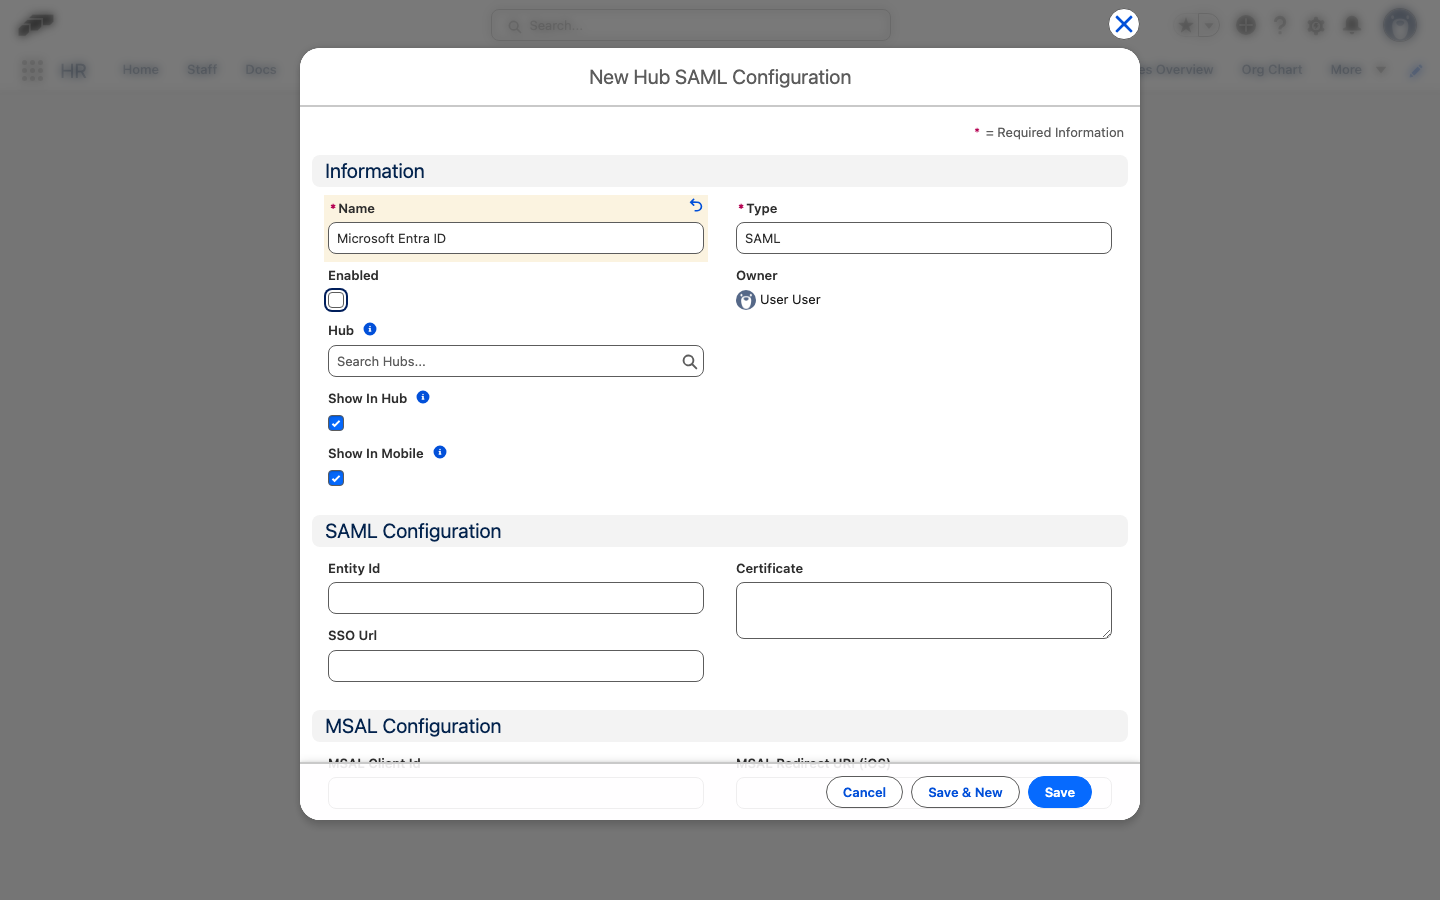1440x900 pixels.
Task: Open the Docs navigation tab
Action: point(261,70)
